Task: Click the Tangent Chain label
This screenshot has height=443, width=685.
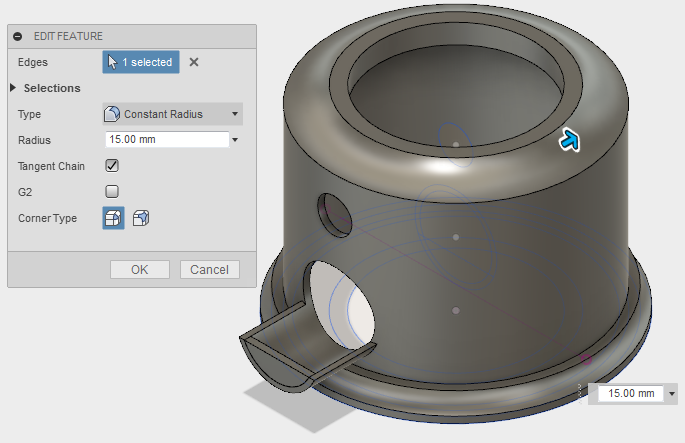Action: 51,166
